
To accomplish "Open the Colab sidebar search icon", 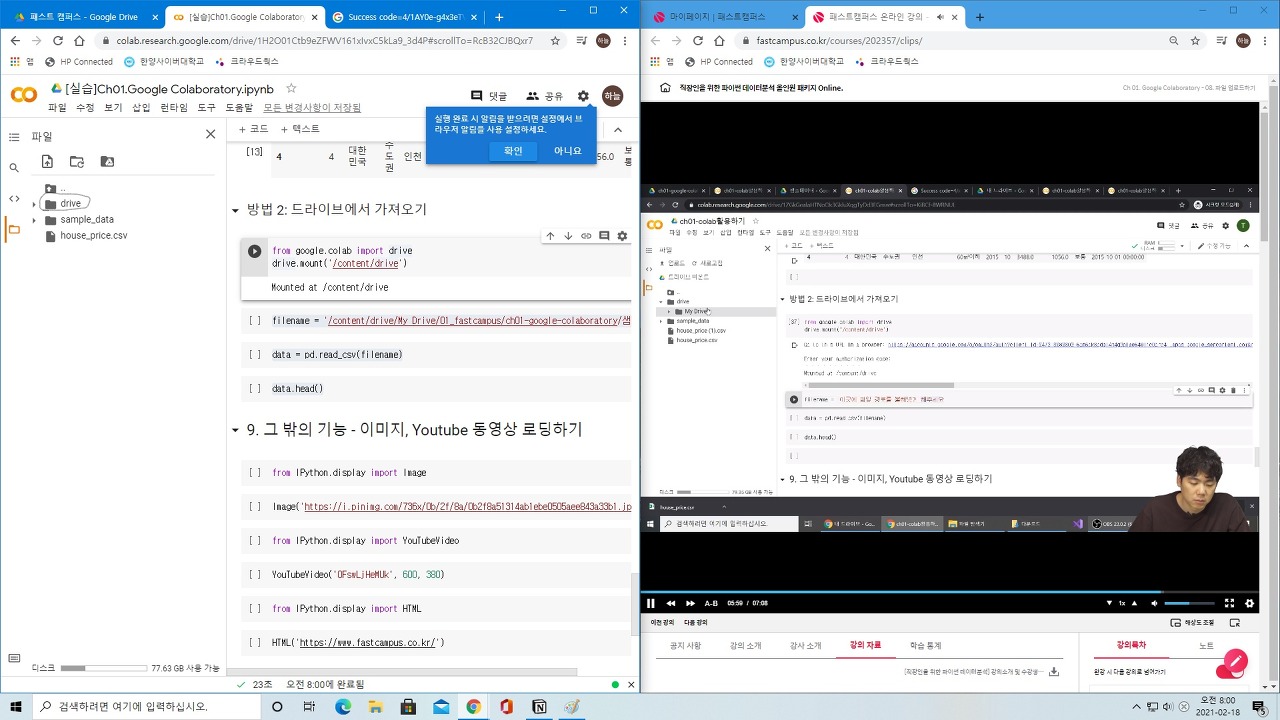I will point(14,168).
